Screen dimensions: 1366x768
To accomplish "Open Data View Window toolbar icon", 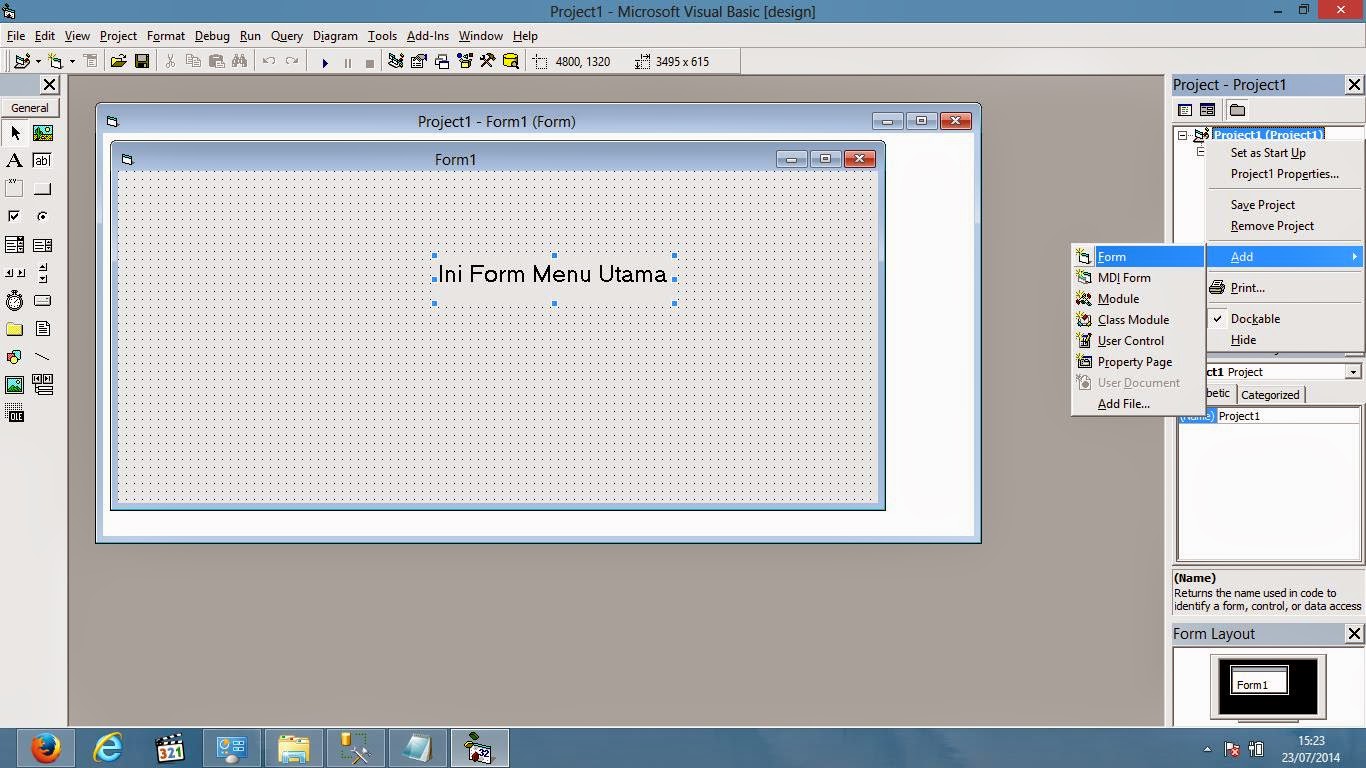I will click(510, 62).
